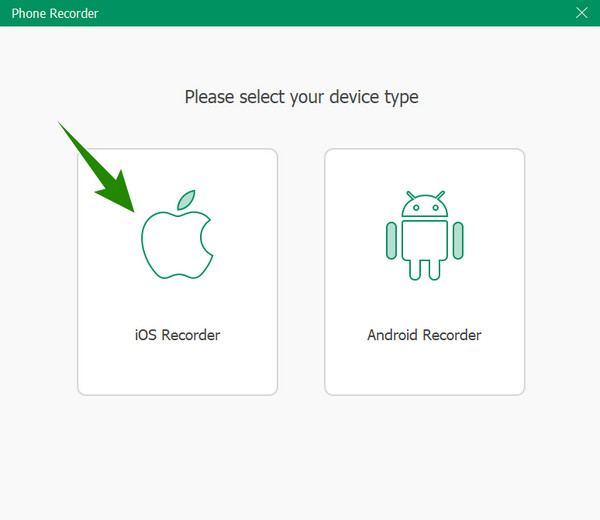Select the Android robot icon
Image resolution: width=600 pixels, height=520 pixels.
coord(424,235)
